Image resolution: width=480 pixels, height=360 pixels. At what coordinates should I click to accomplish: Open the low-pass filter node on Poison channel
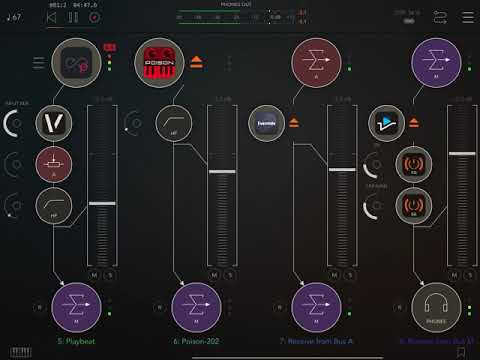(174, 123)
